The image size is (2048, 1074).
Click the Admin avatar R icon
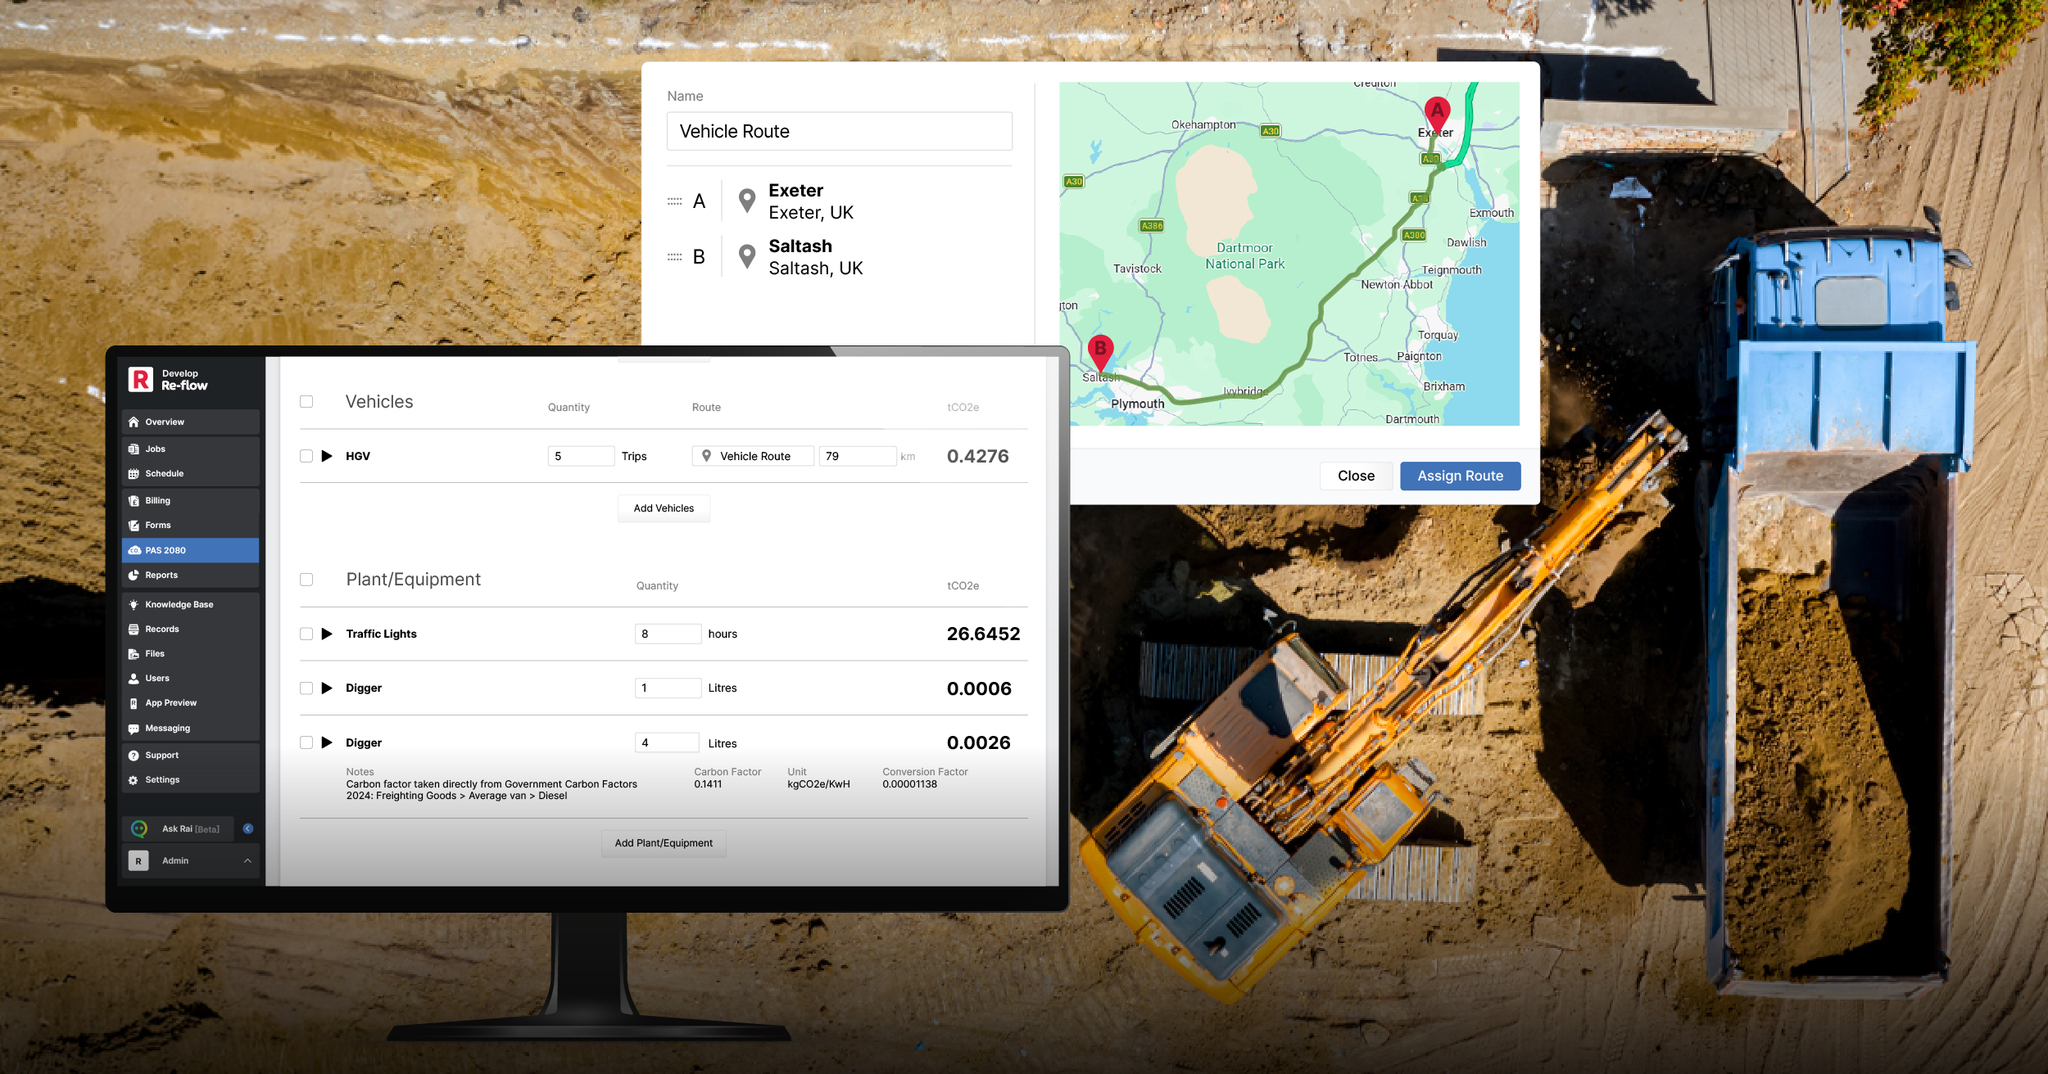pyautogui.click(x=139, y=861)
